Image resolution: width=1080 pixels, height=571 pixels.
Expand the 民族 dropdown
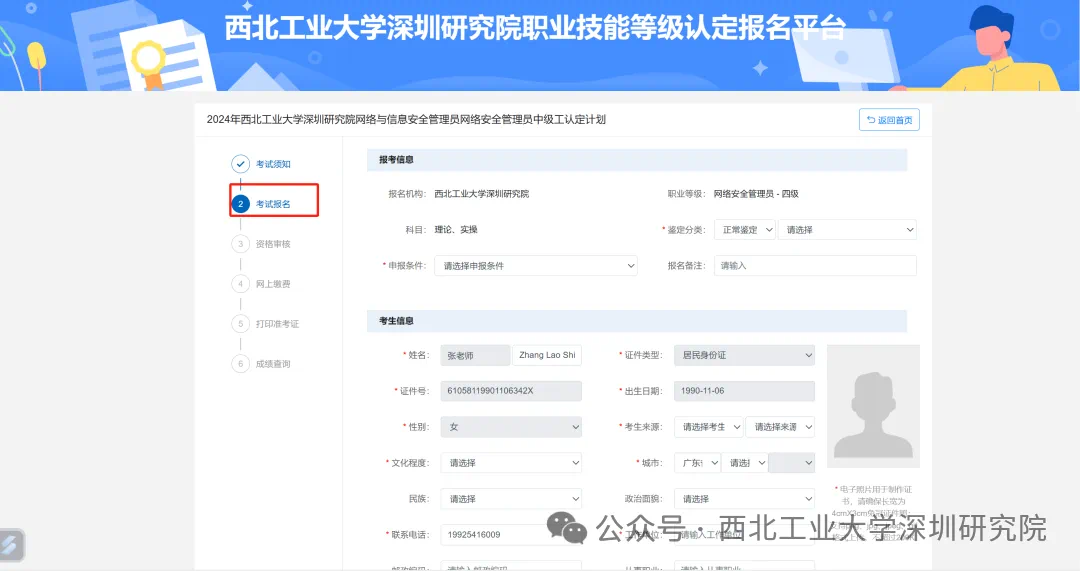point(511,499)
